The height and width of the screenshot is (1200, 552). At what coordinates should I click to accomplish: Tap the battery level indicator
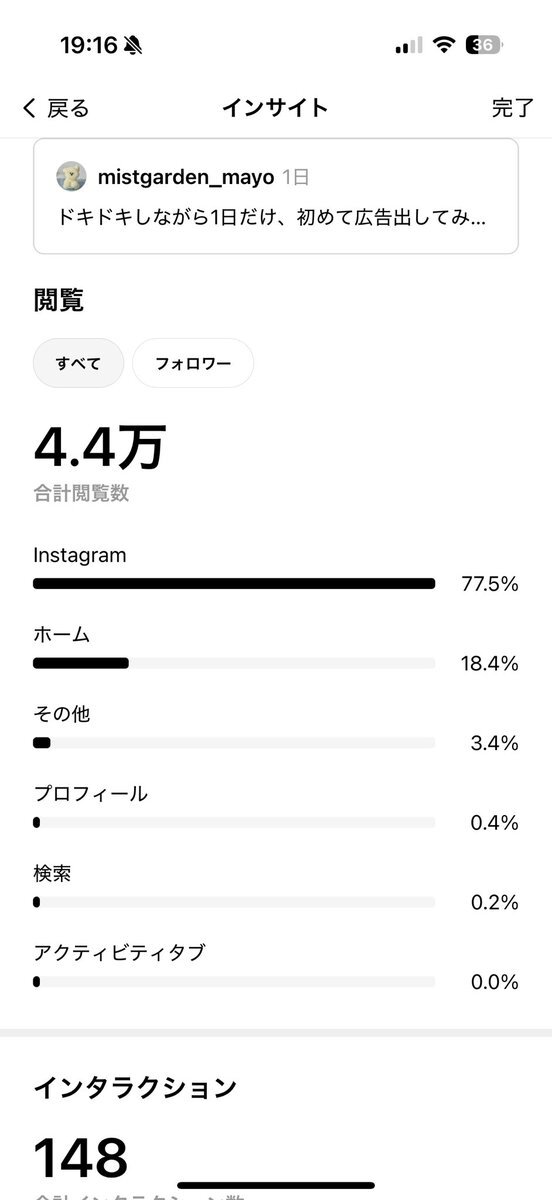[x=485, y=45]
